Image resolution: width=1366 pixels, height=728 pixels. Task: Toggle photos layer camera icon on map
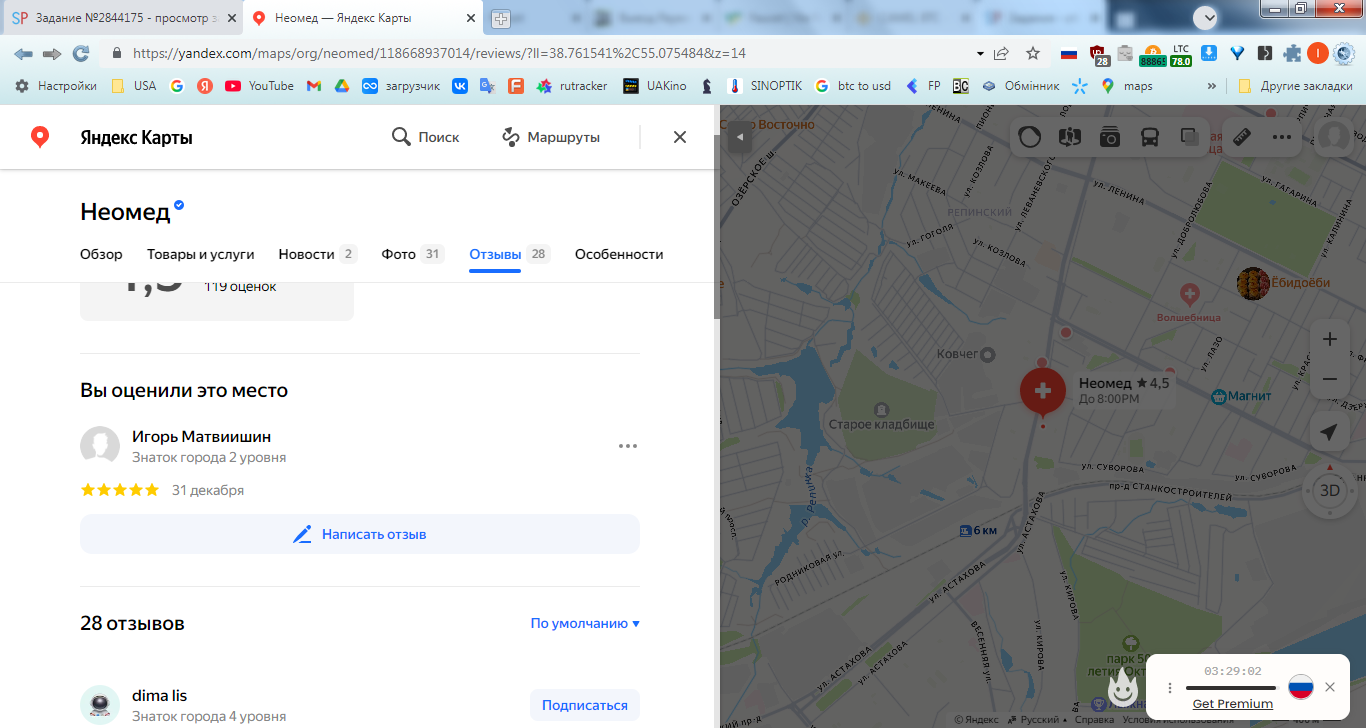click(x=1109, y=137)
